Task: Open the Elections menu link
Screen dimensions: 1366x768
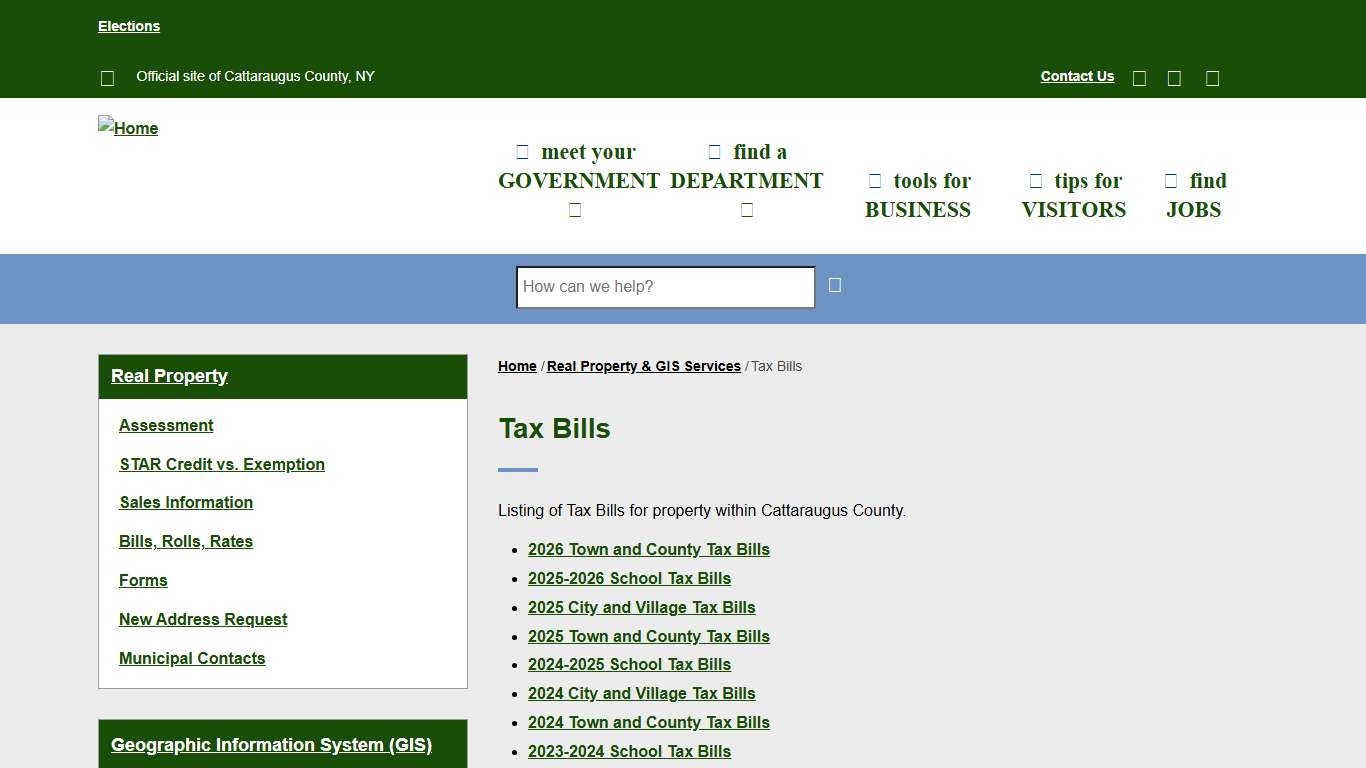Action: (129, 26)
